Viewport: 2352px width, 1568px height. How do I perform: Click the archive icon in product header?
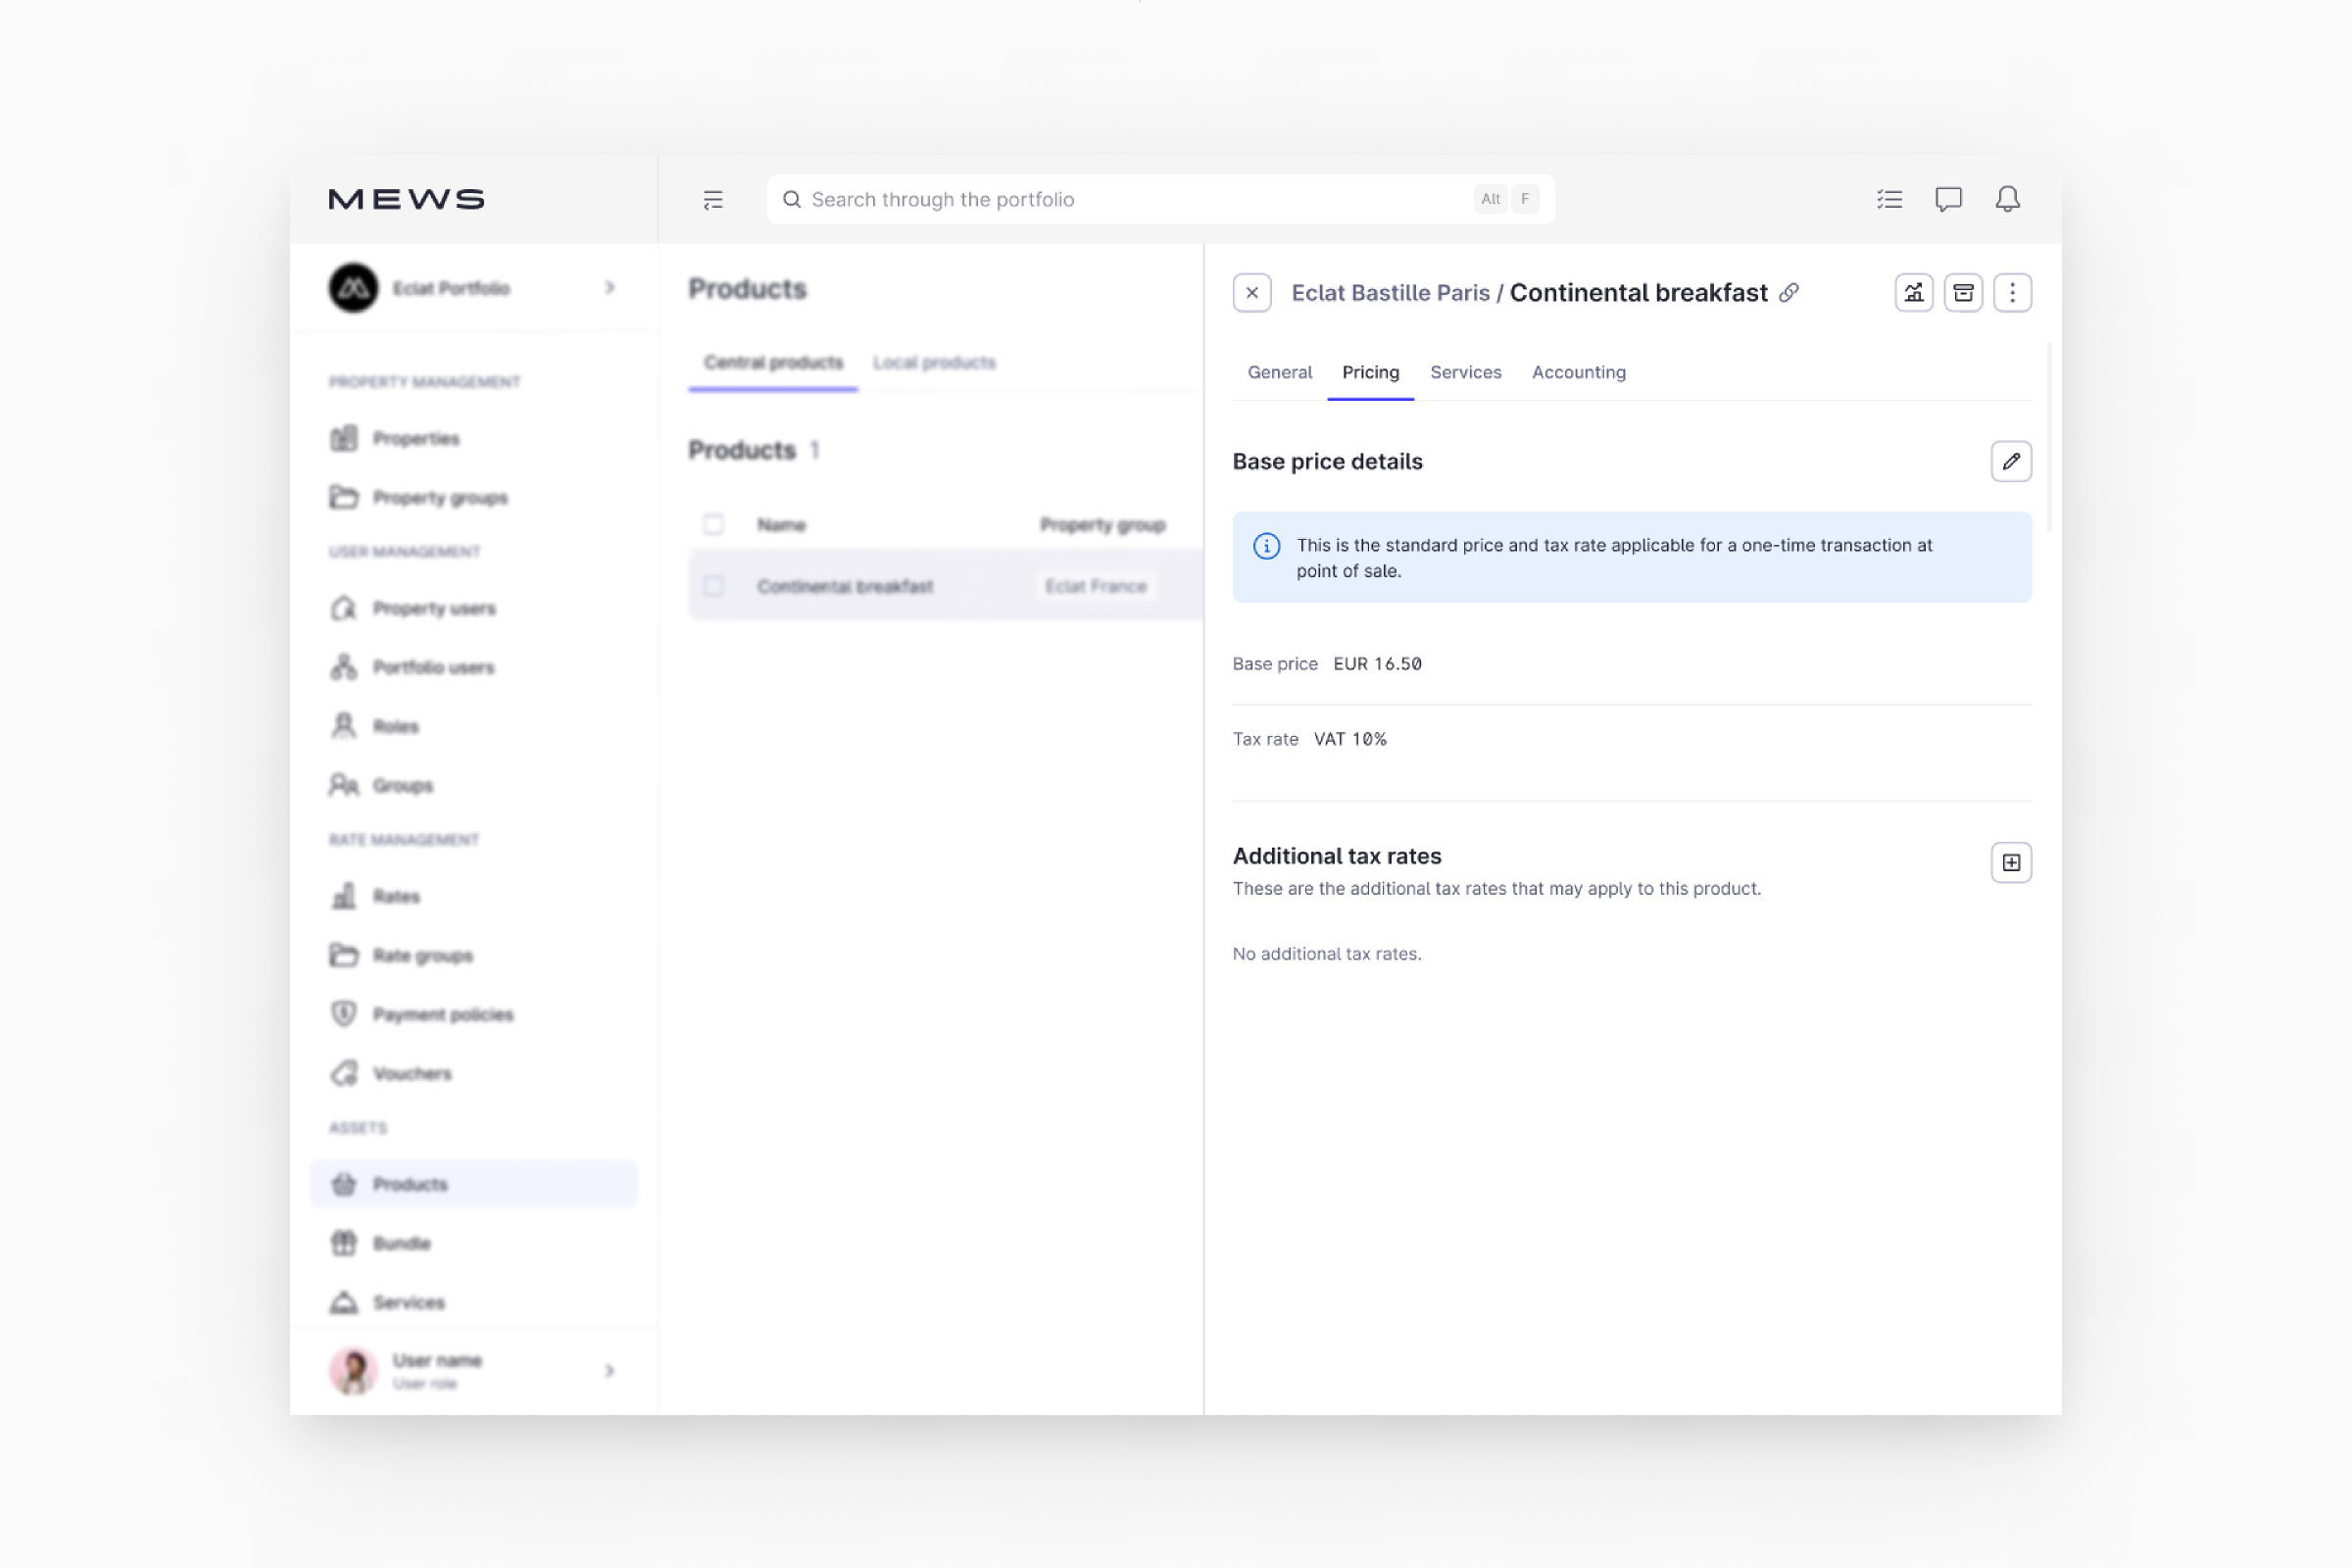pos(1962,293)
